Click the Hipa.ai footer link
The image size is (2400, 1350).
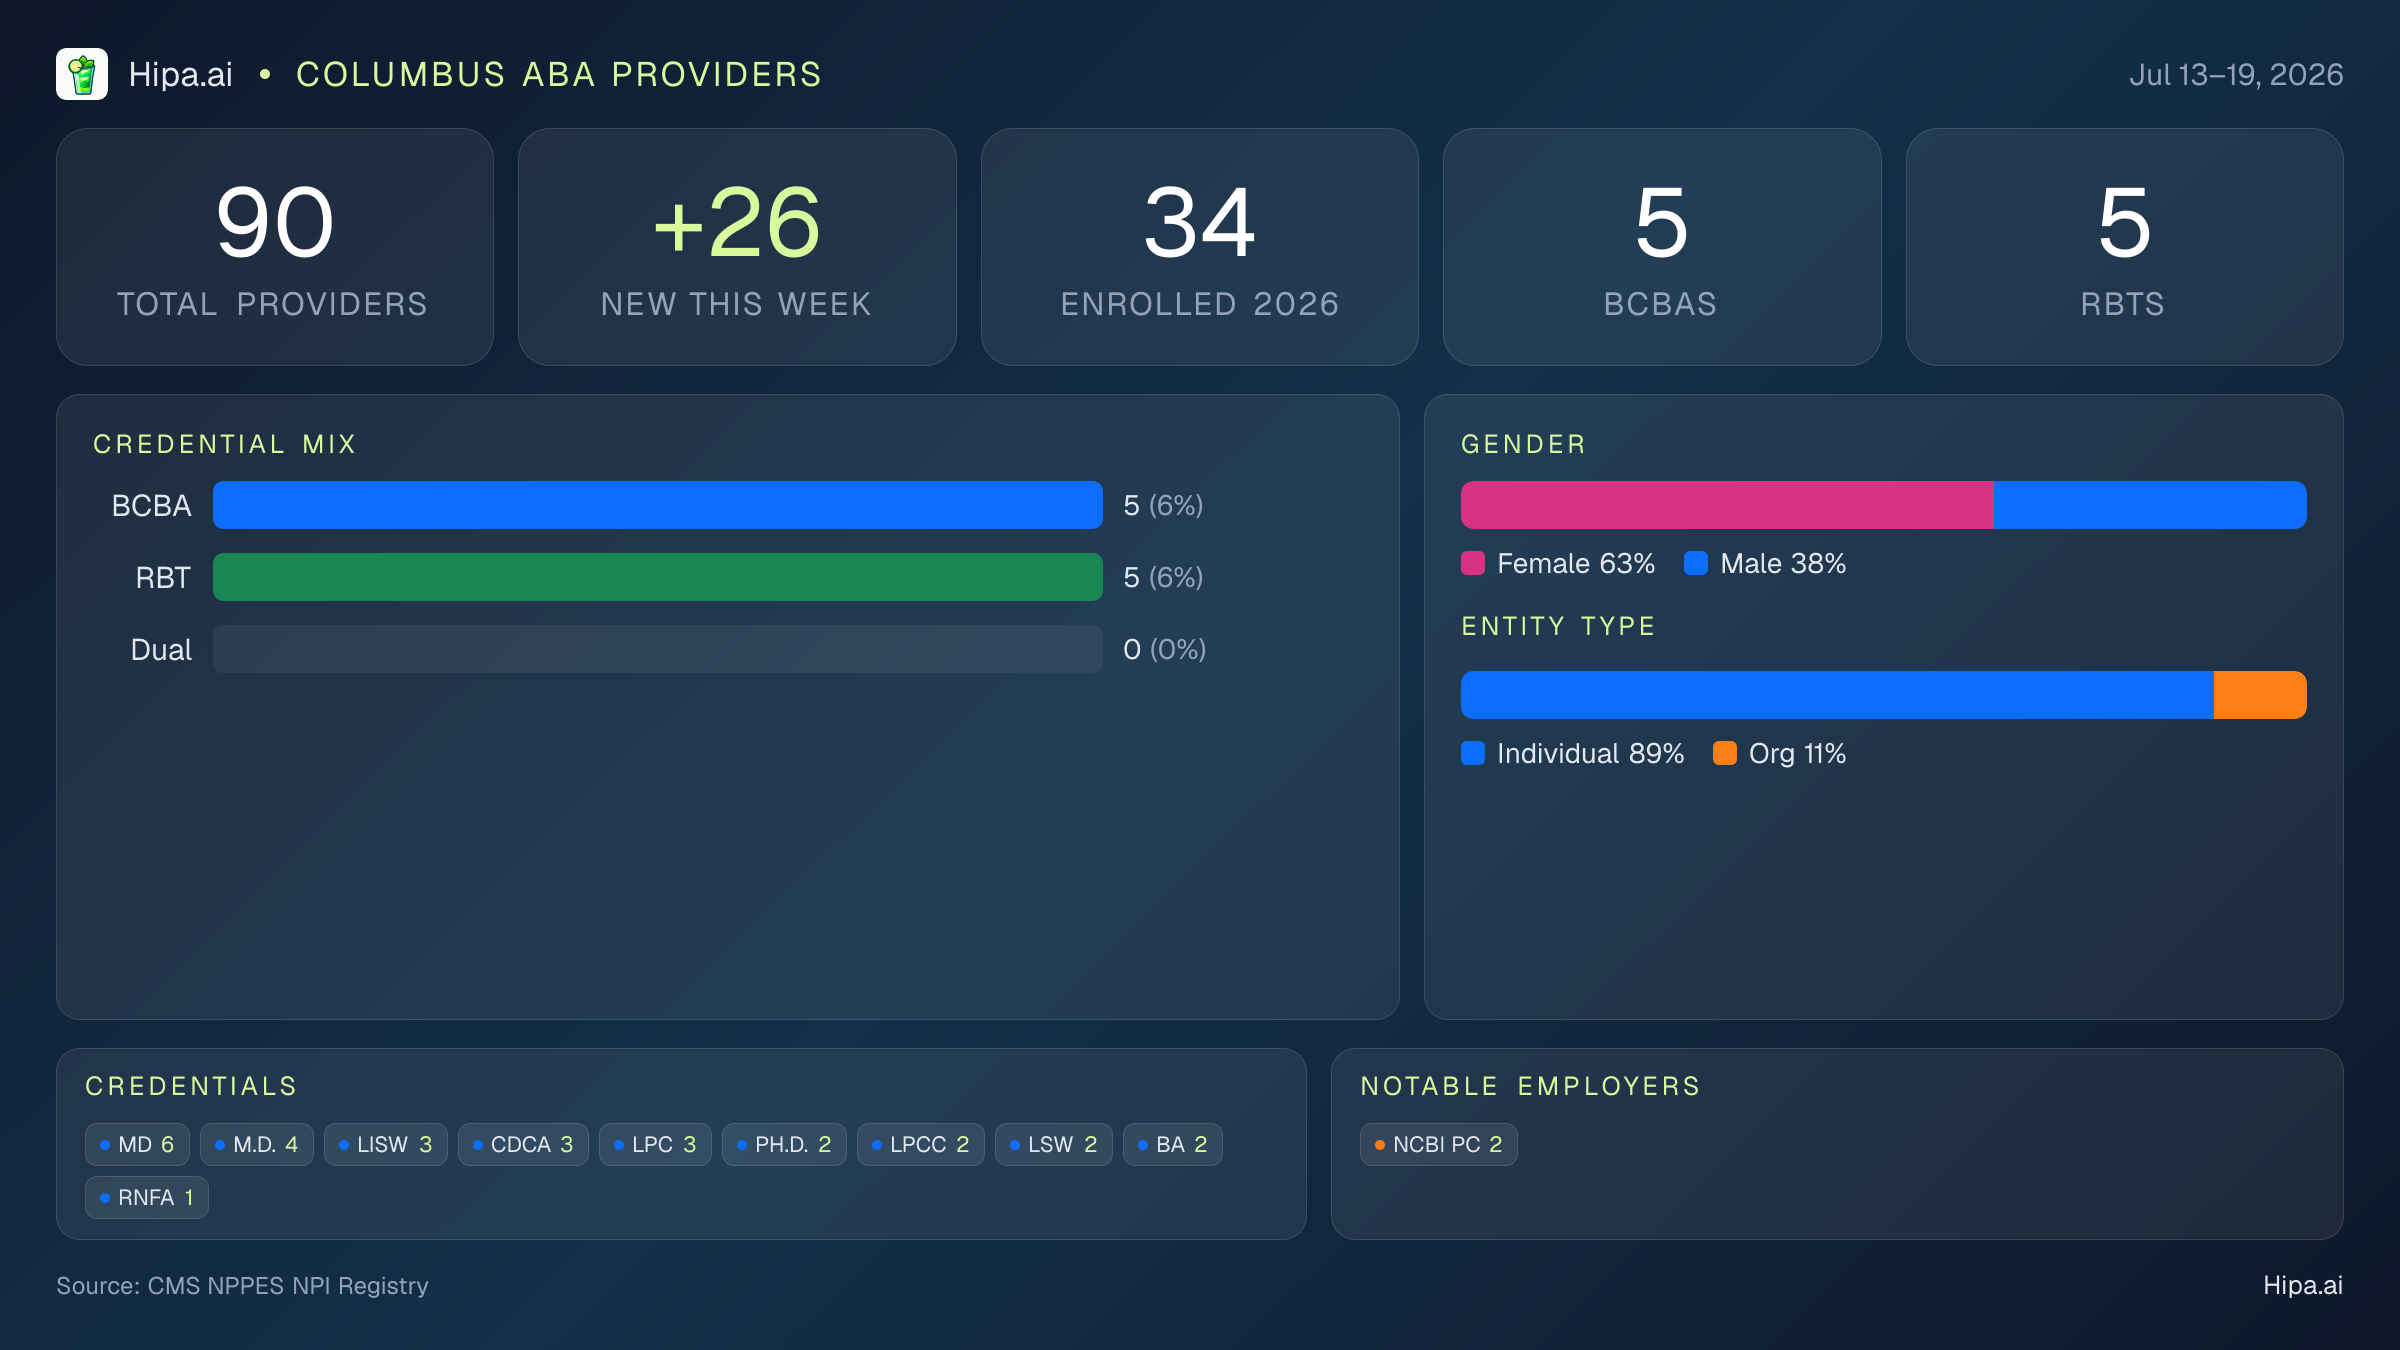click(2303, 1286)
